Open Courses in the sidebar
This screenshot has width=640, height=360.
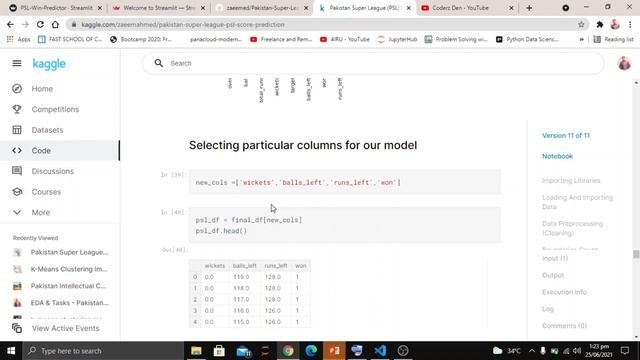(46, 192)
